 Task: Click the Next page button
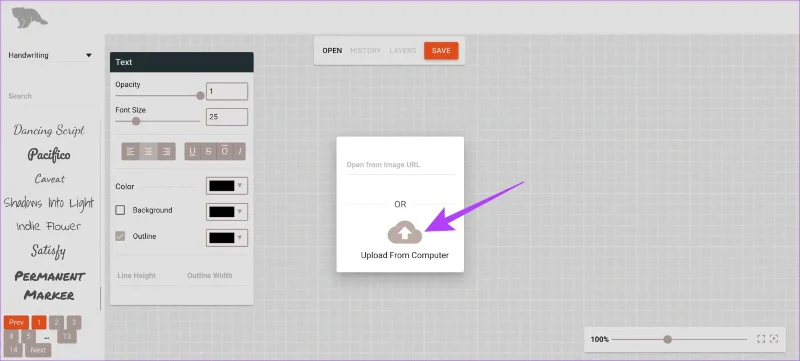click(38, 350)
